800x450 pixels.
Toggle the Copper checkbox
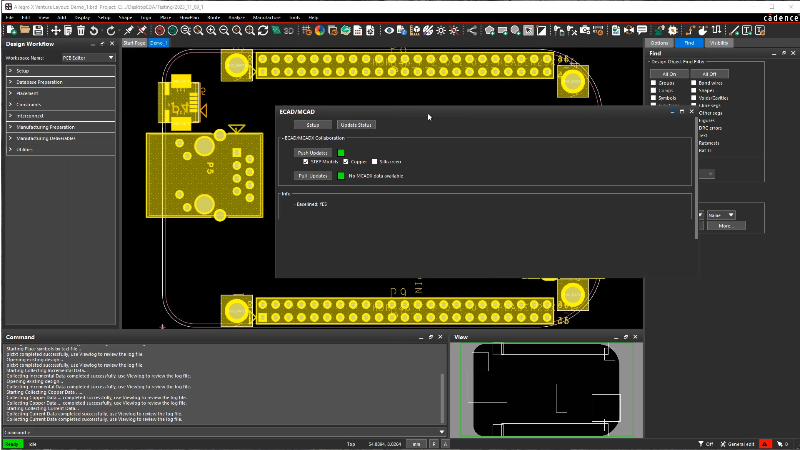click(x=346, y=161)
